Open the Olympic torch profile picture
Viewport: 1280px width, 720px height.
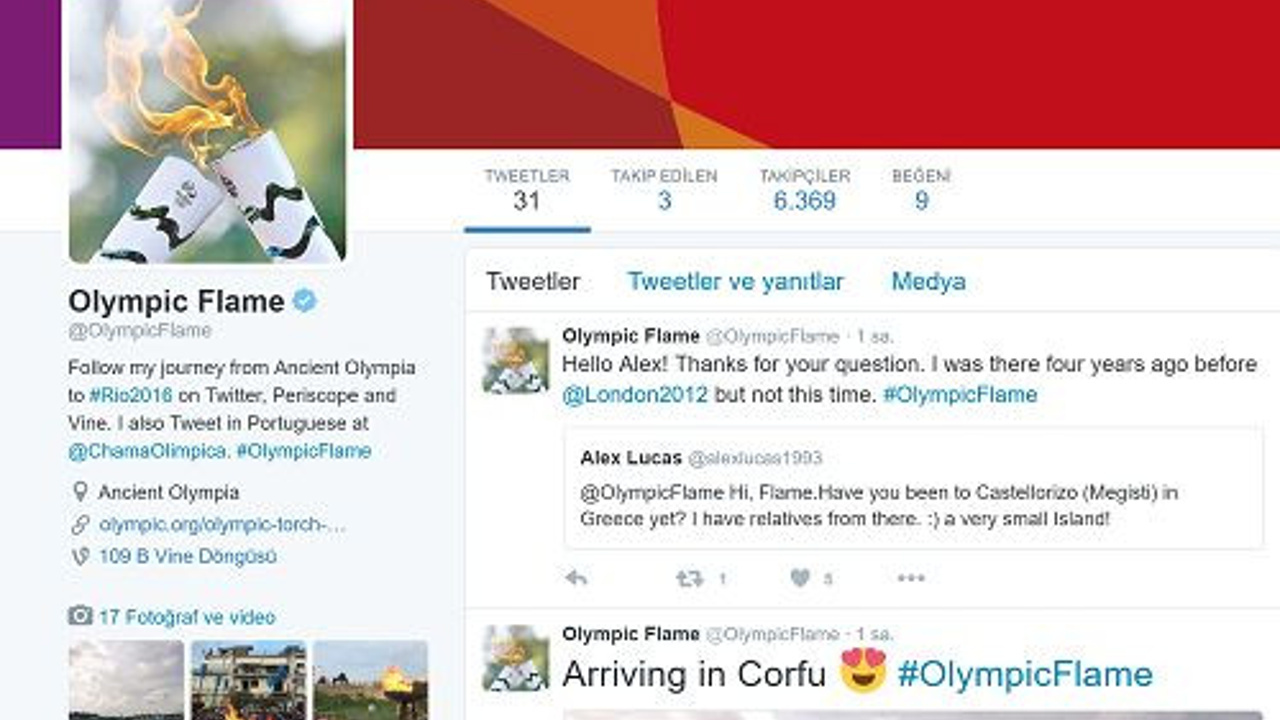207,130
